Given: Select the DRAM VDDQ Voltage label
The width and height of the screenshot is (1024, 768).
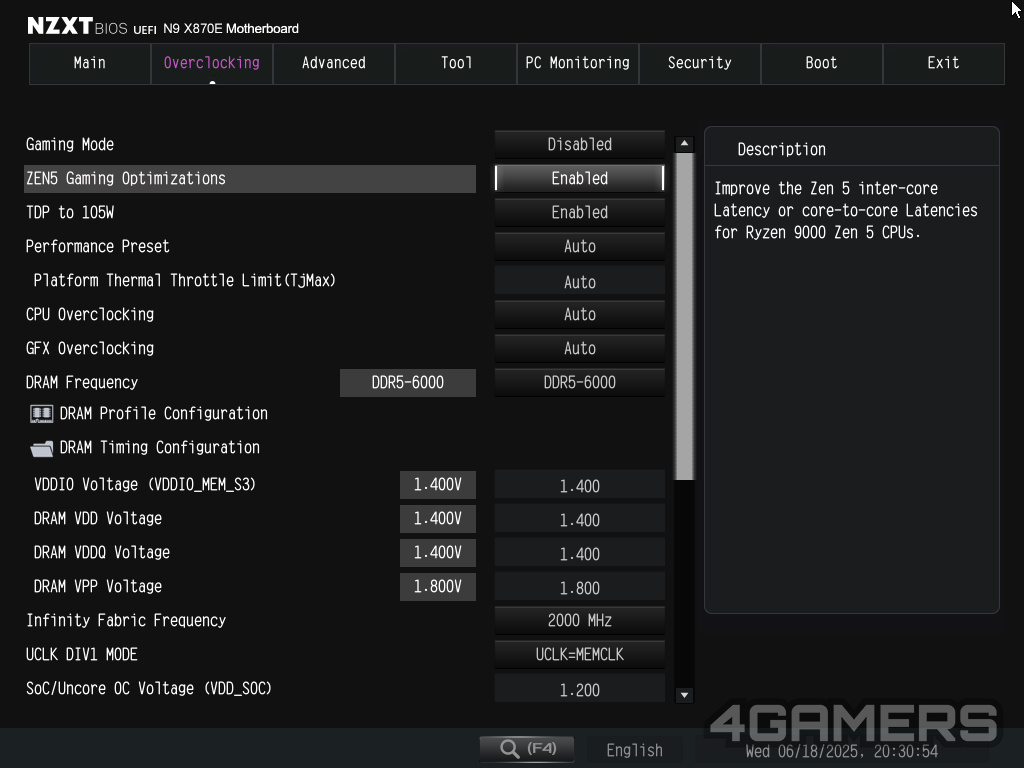Looking at the screenshot, I should tap(101, 552).
